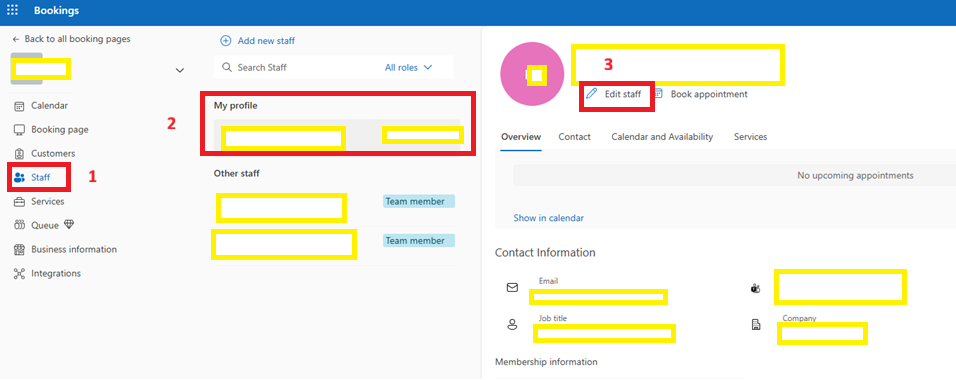This screenshot has width=956, height=380.
Task: Click the Email envelope icon
Action: (512, 287)
